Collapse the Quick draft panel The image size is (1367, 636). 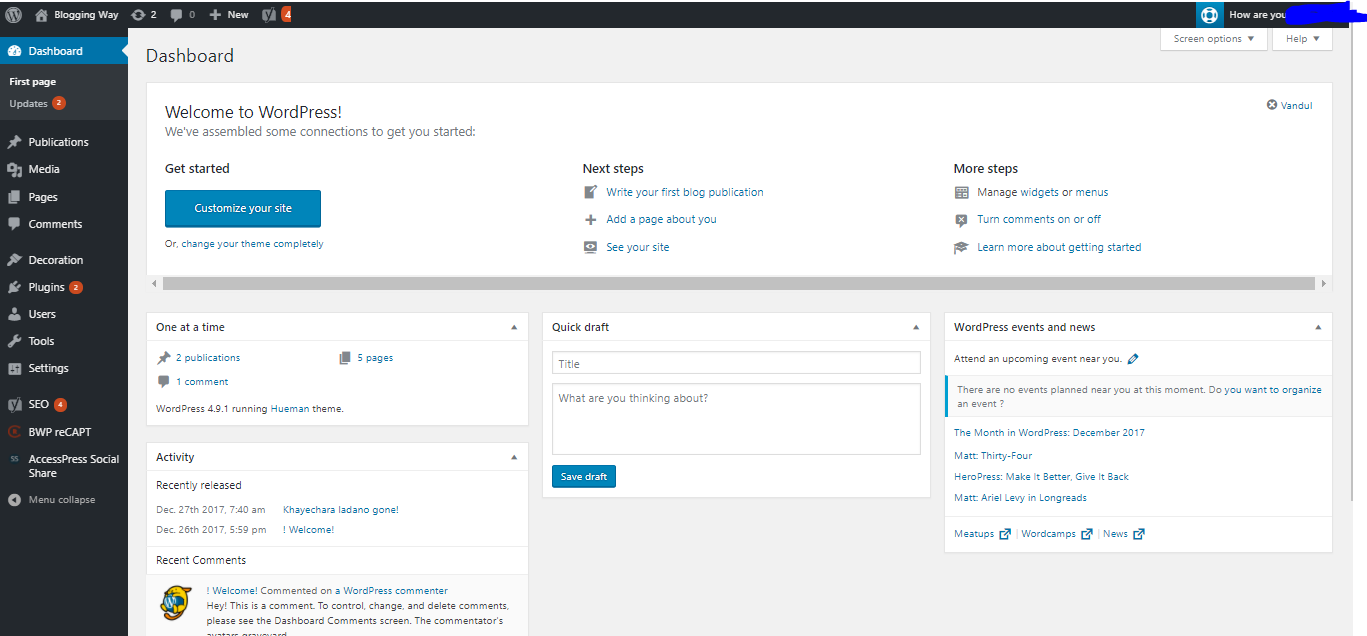tap(916, 327)
